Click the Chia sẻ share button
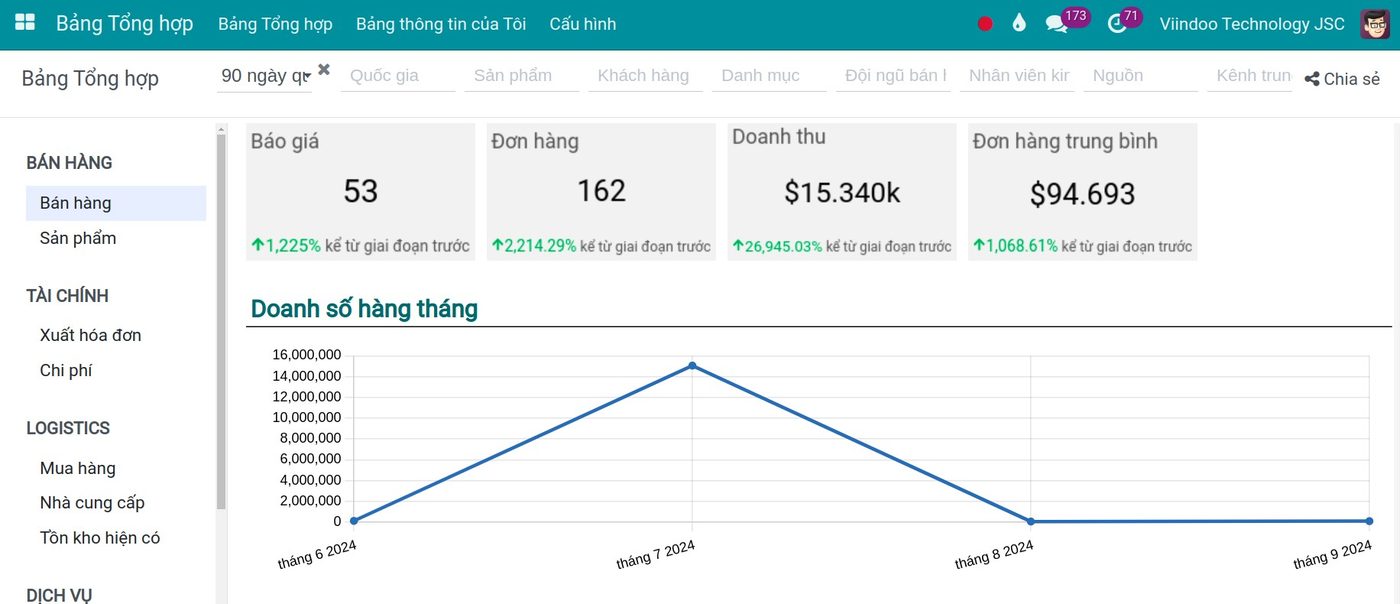 tap(1342, 79)
